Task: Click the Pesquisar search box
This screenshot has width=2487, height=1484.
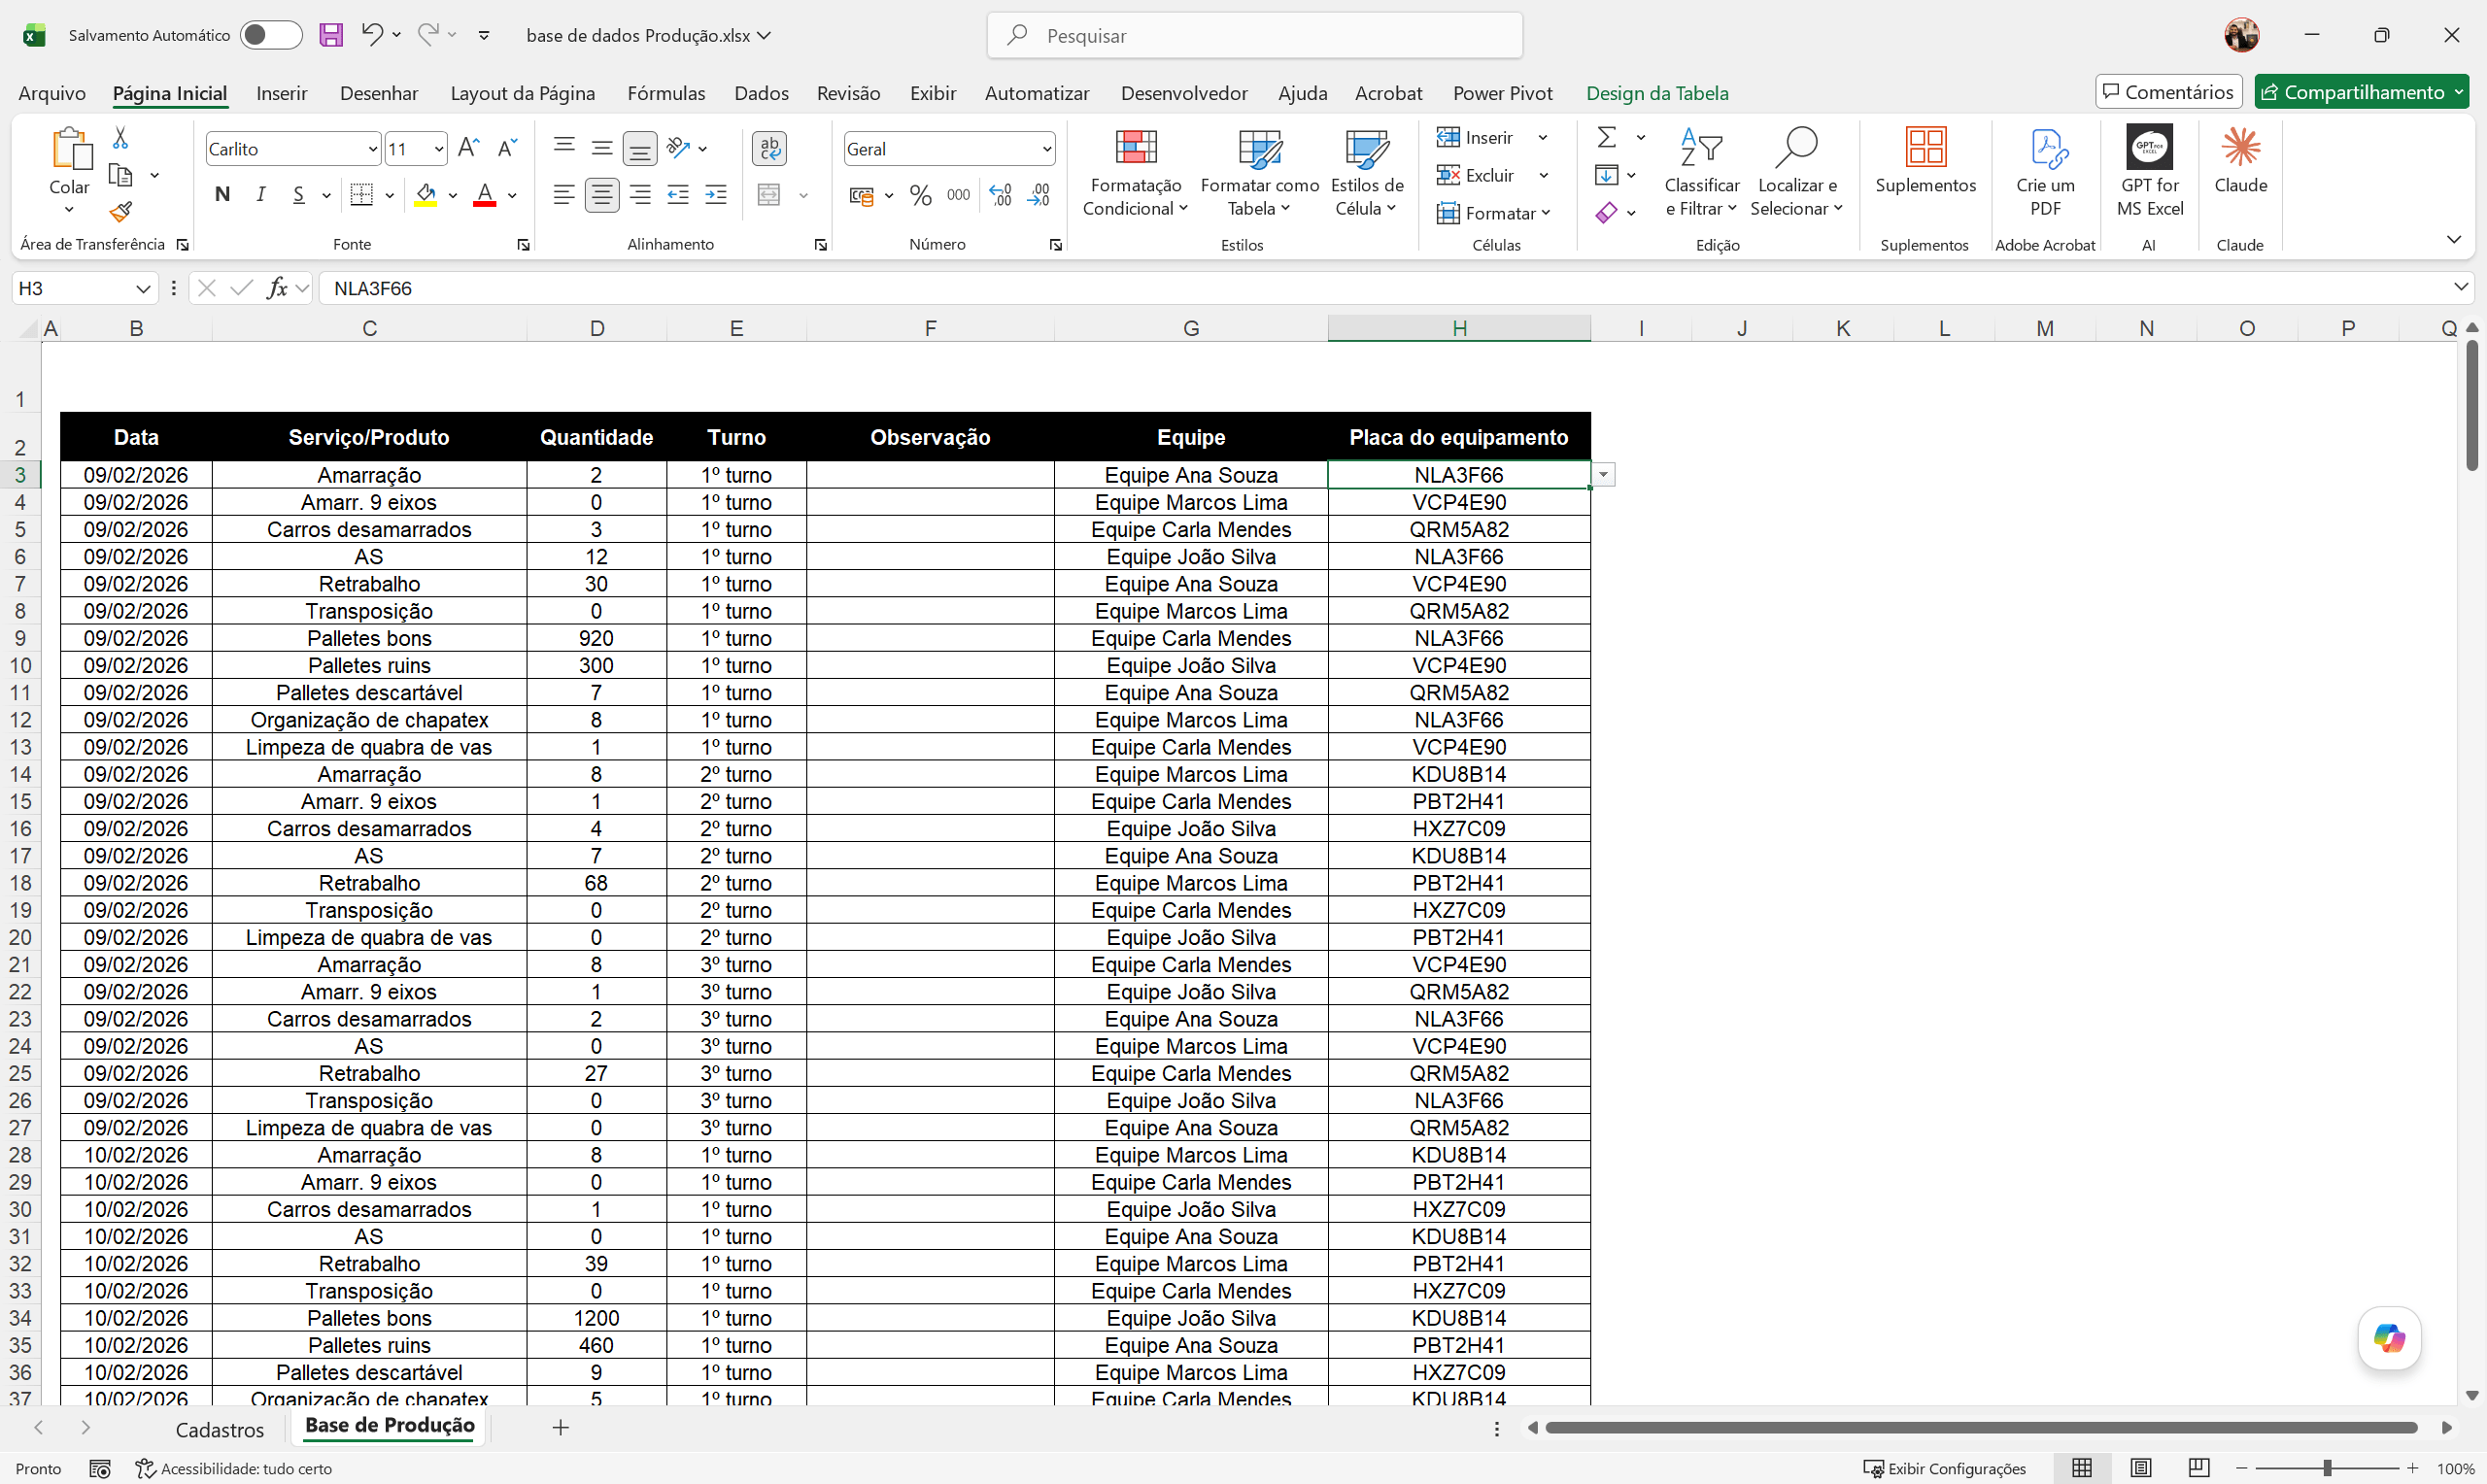Action: point(1255,35)
